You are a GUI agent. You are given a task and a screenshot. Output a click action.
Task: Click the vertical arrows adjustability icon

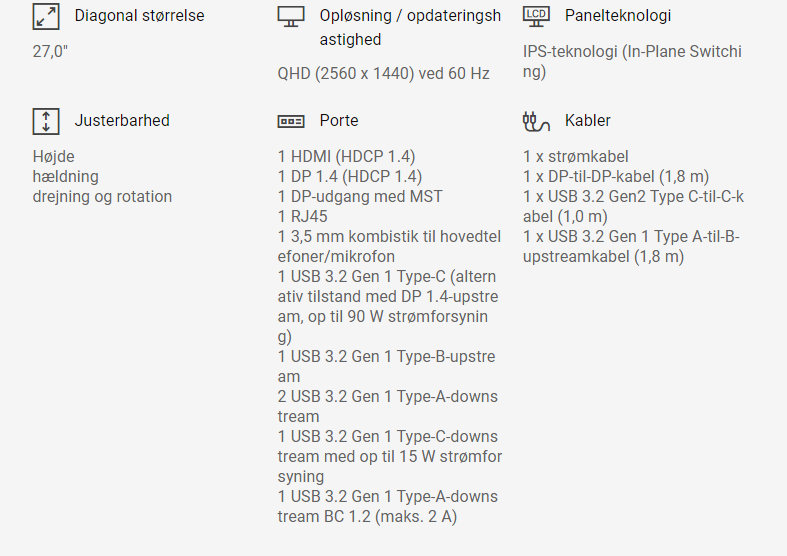tap(46, 121)
